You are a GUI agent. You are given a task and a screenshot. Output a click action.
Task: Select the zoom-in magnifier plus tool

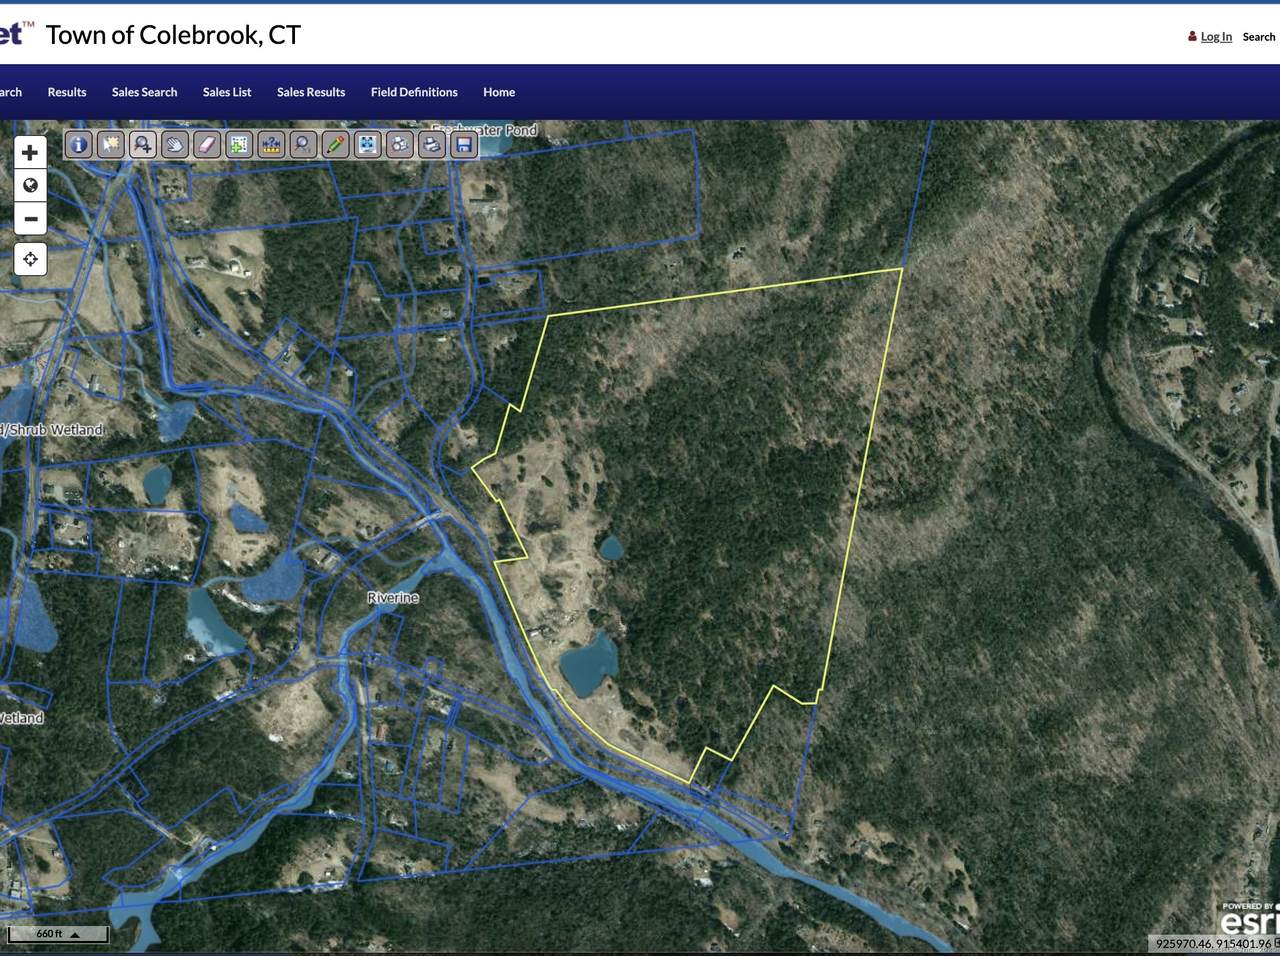pos(143,145)
